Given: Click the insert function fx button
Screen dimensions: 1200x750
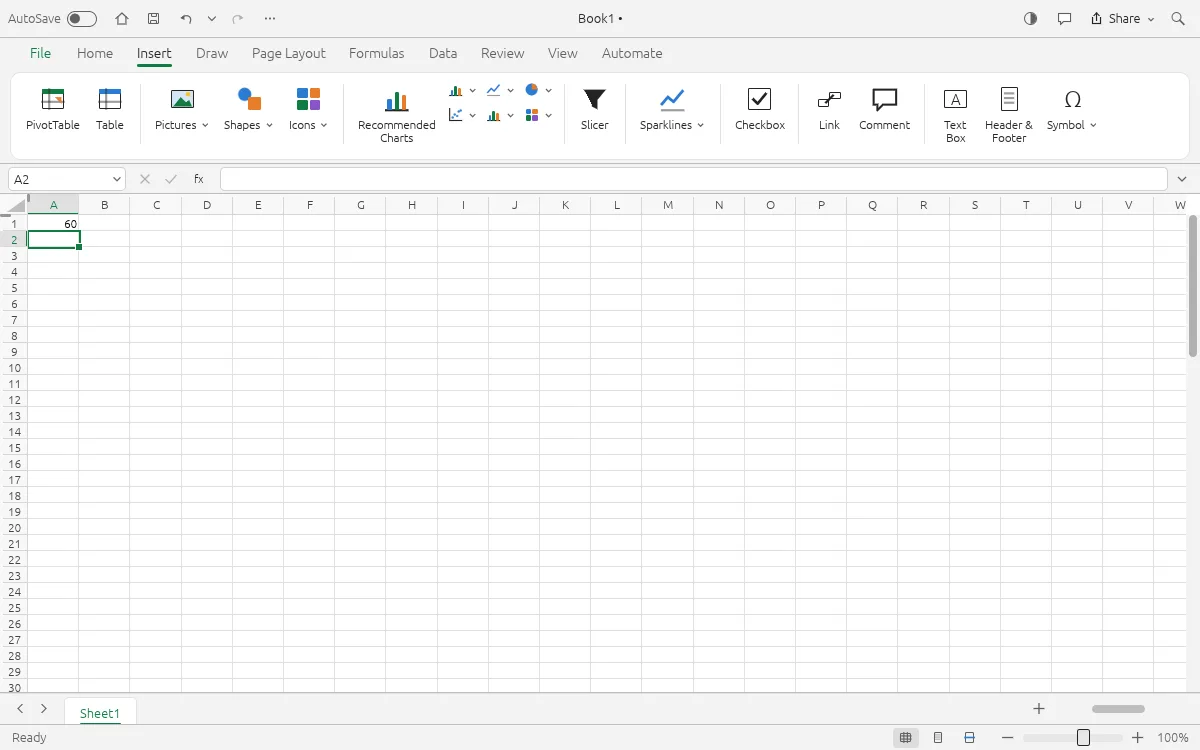Looking at the screenshot, I should (x=199, y=179).
